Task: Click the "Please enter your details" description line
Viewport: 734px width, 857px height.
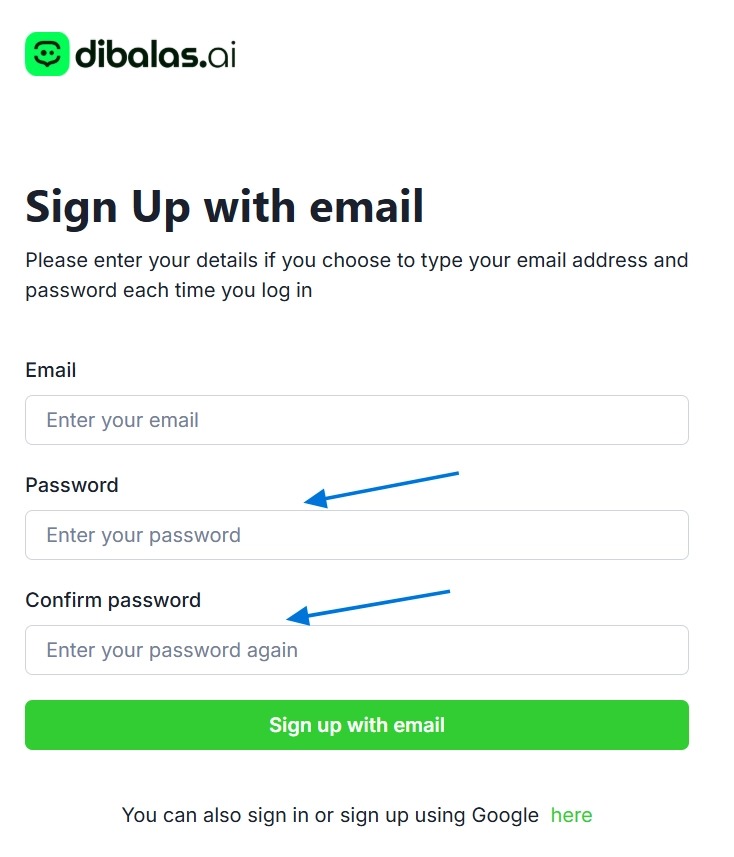Action: [356, 261]
